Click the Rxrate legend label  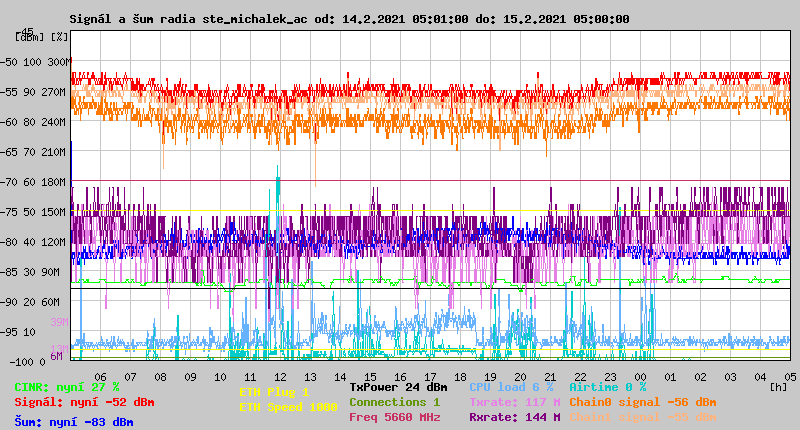tap(514, 417)
